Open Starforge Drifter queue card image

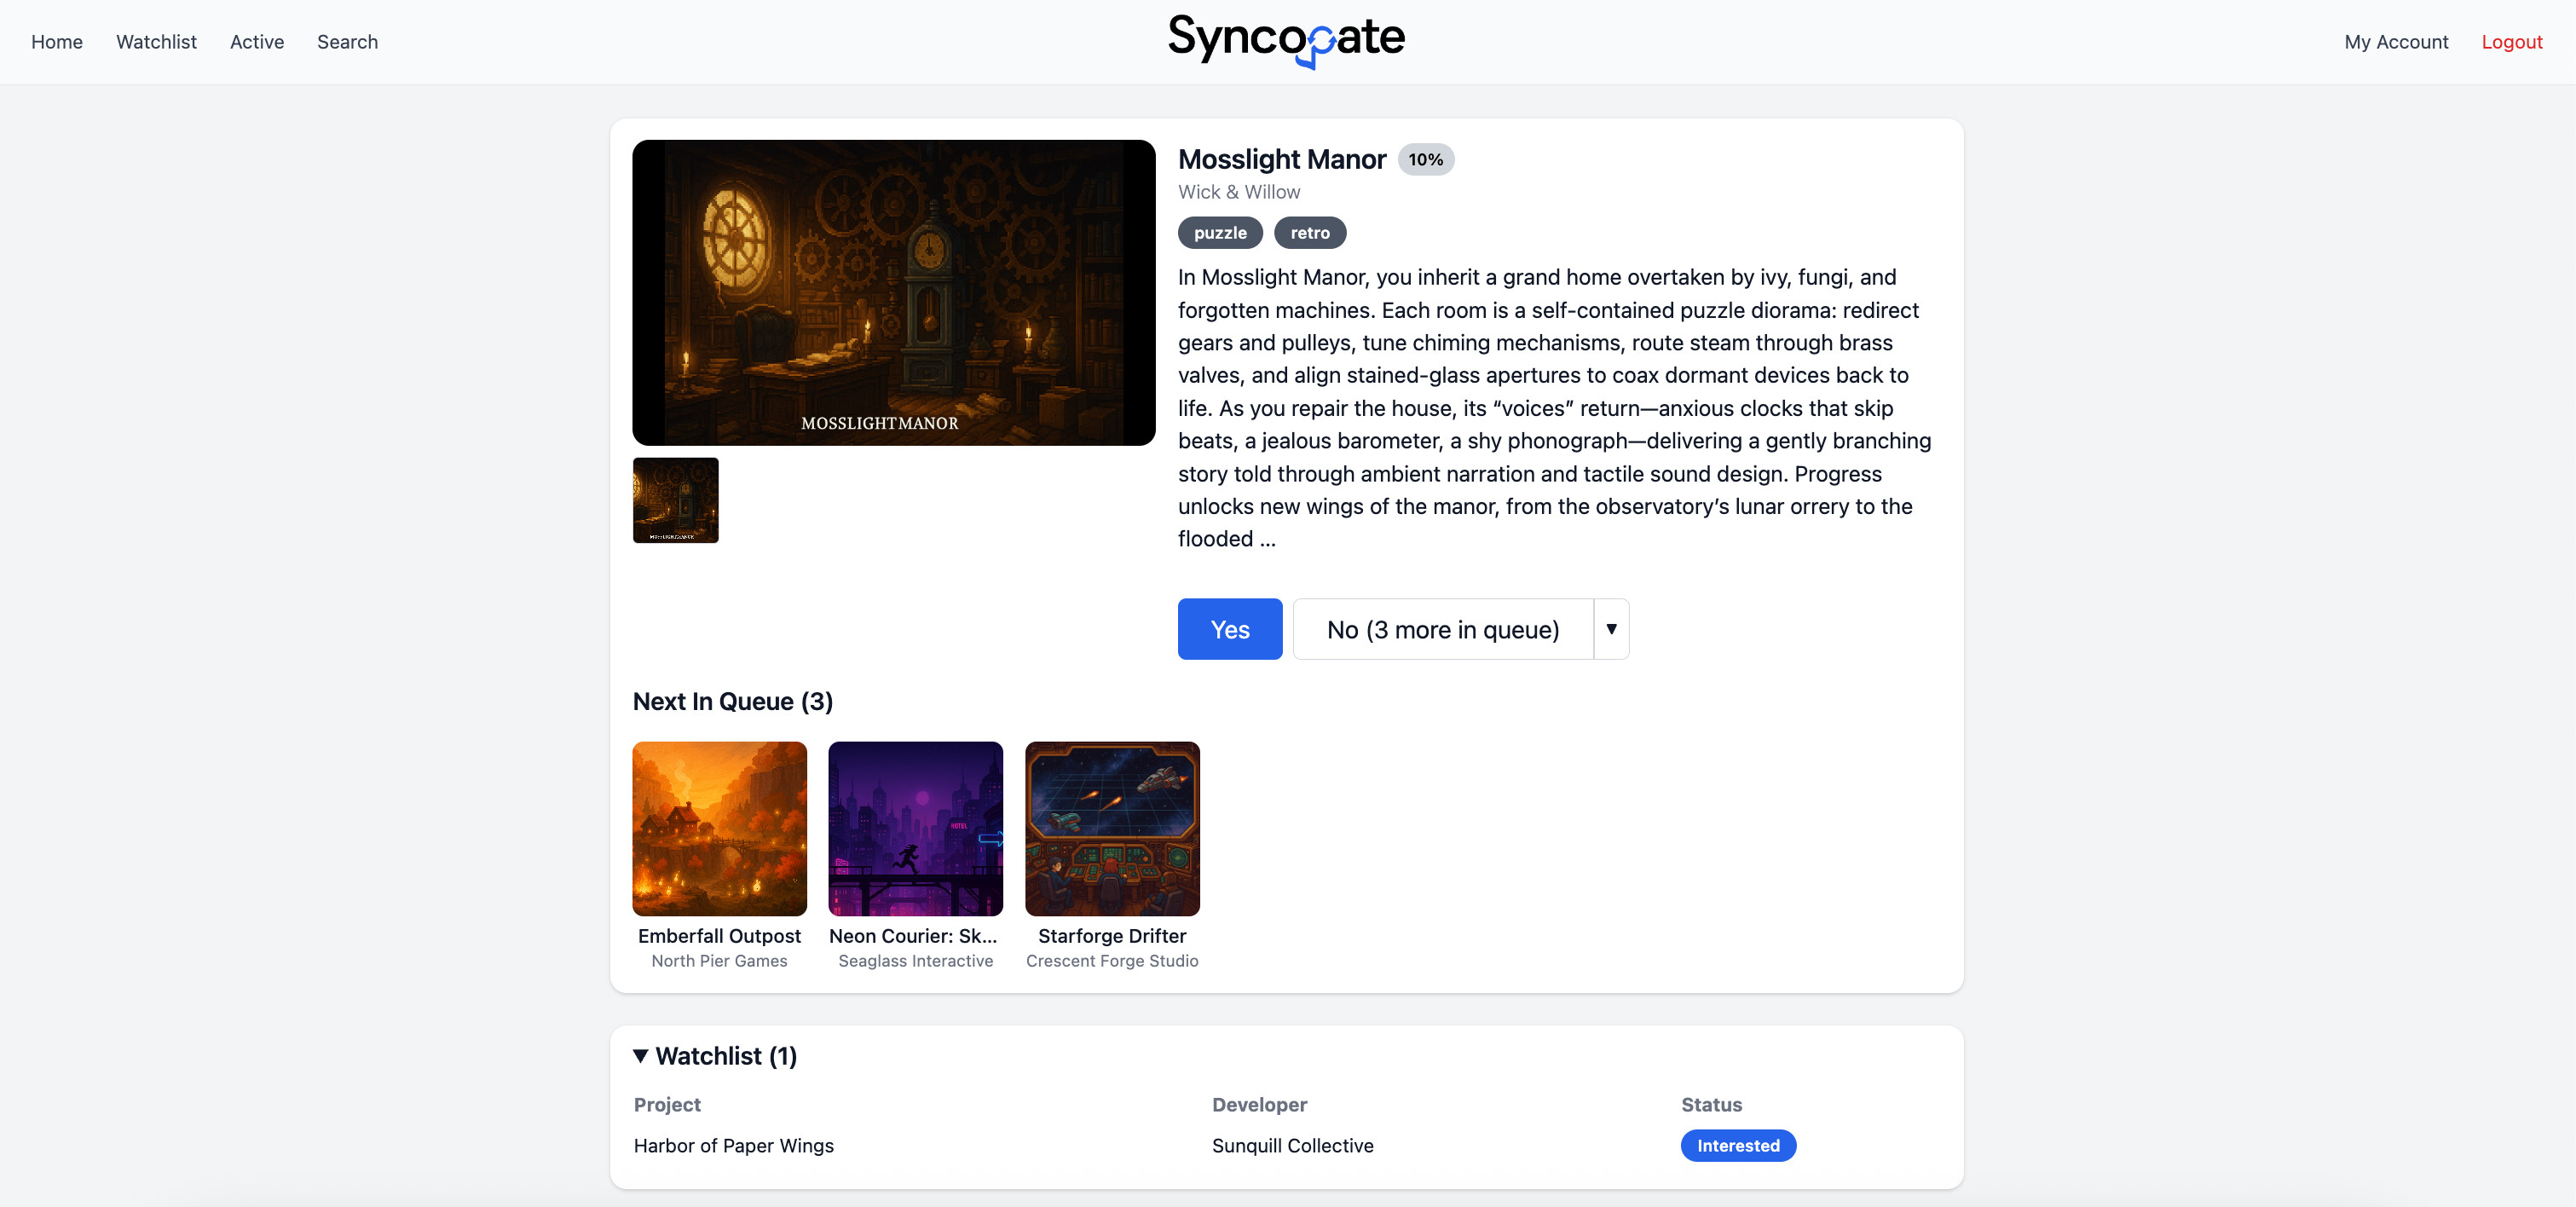(1111, 828)
